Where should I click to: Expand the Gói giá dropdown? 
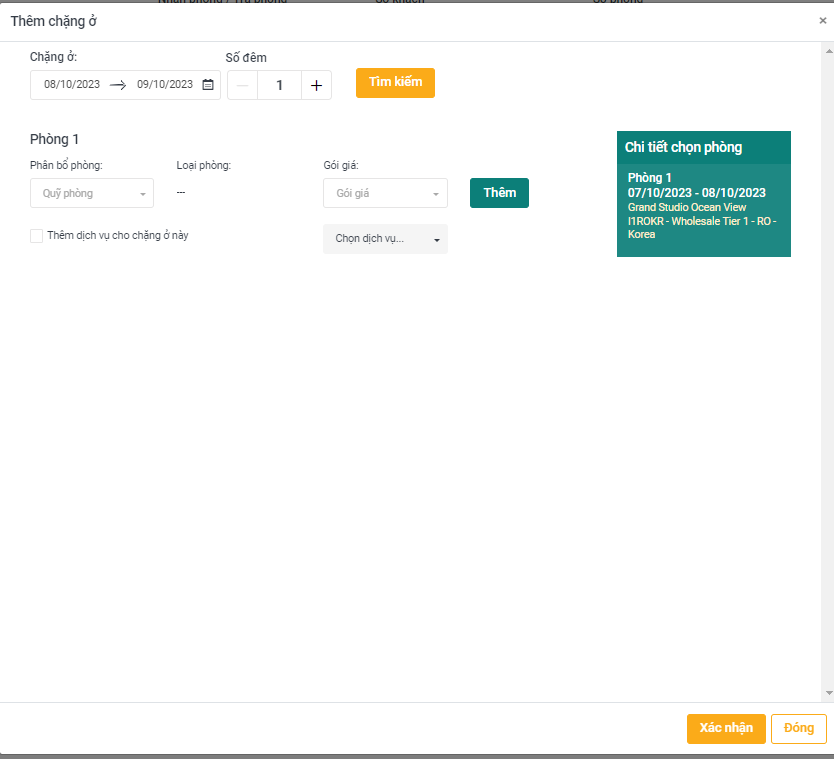pyautogui.click(x=385, y=193)
